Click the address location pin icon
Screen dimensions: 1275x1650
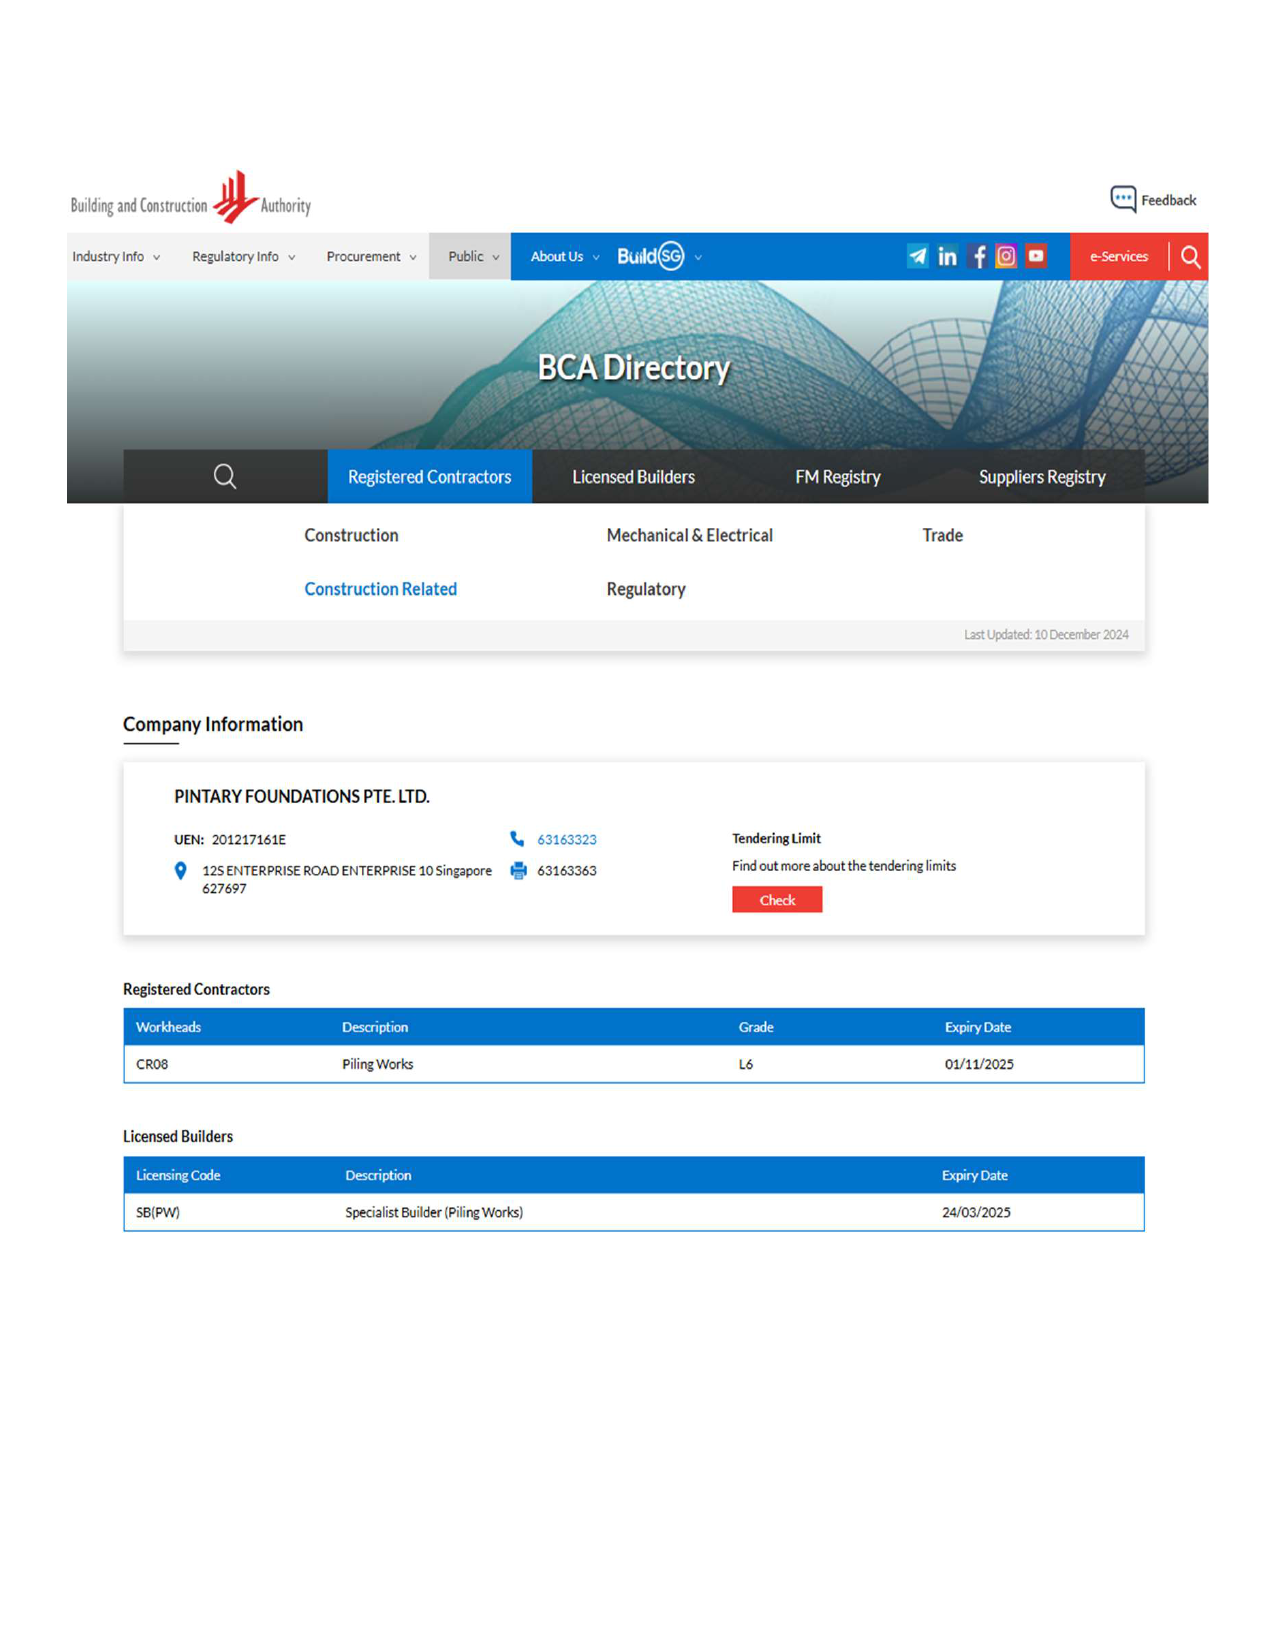pos(180,871)
